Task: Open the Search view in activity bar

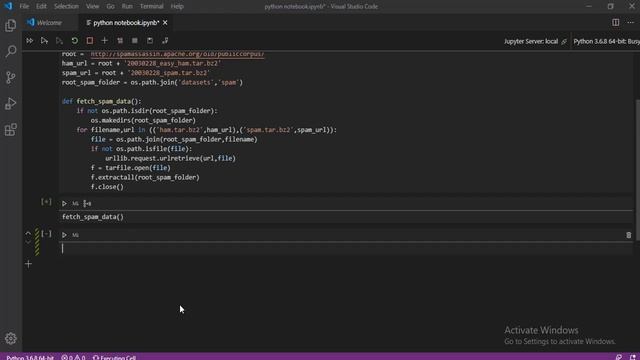Action: (11, 51)
